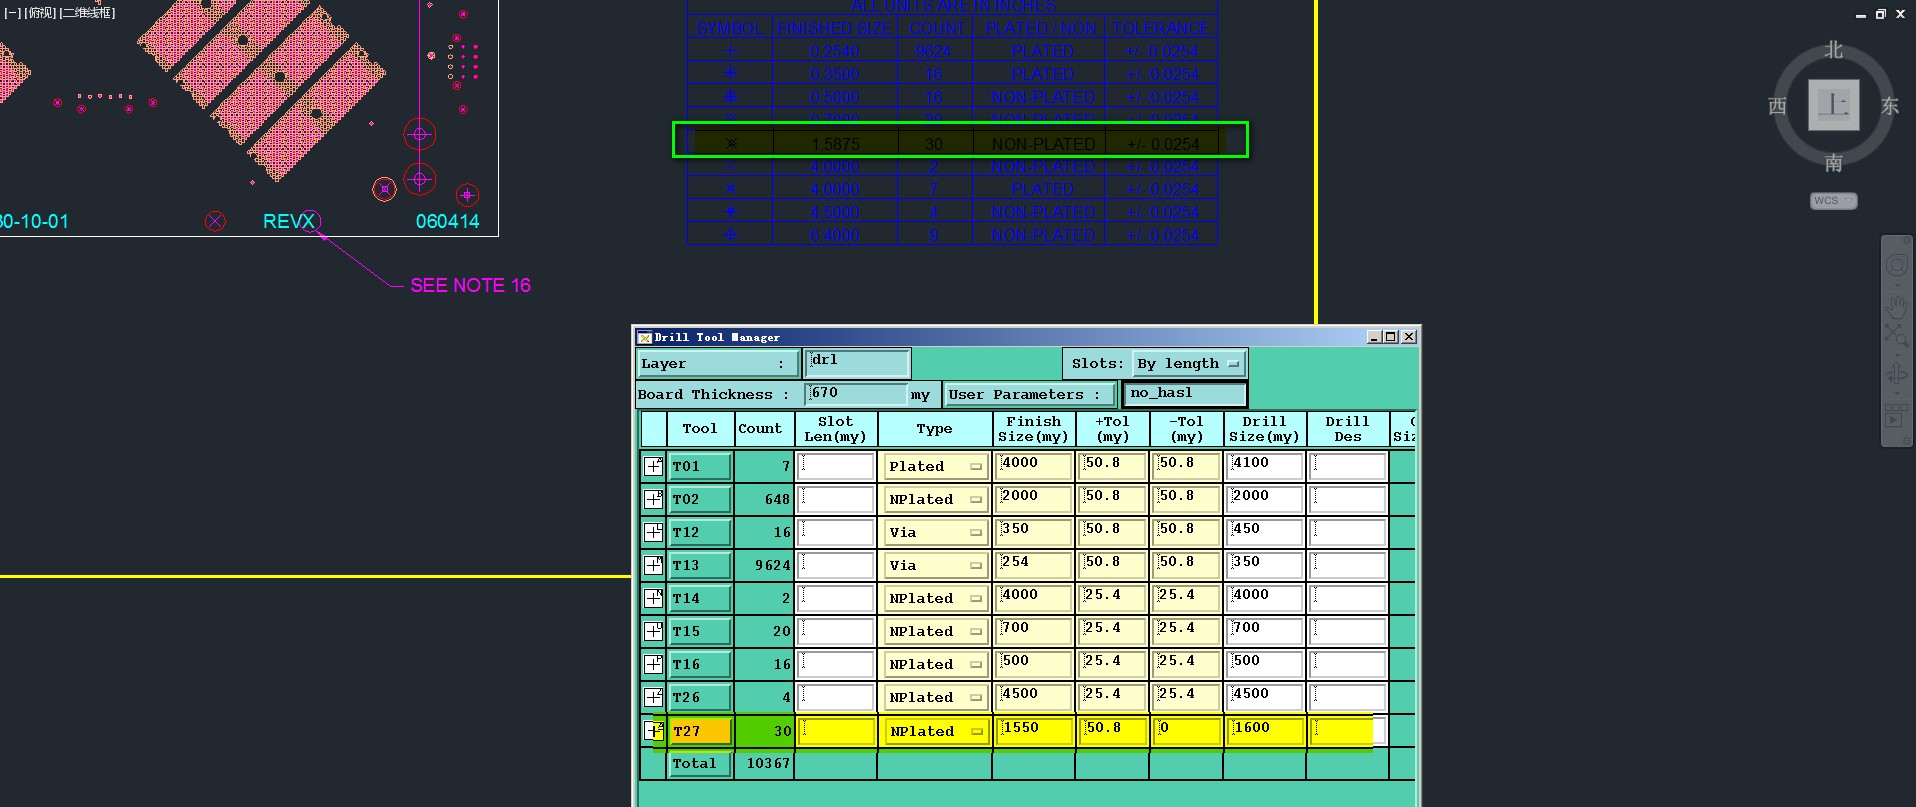Screen dimensions: 1916x807
Task: Click the SteeringWheels full navigation wheel icon
Action: (x=1896, y=266)
